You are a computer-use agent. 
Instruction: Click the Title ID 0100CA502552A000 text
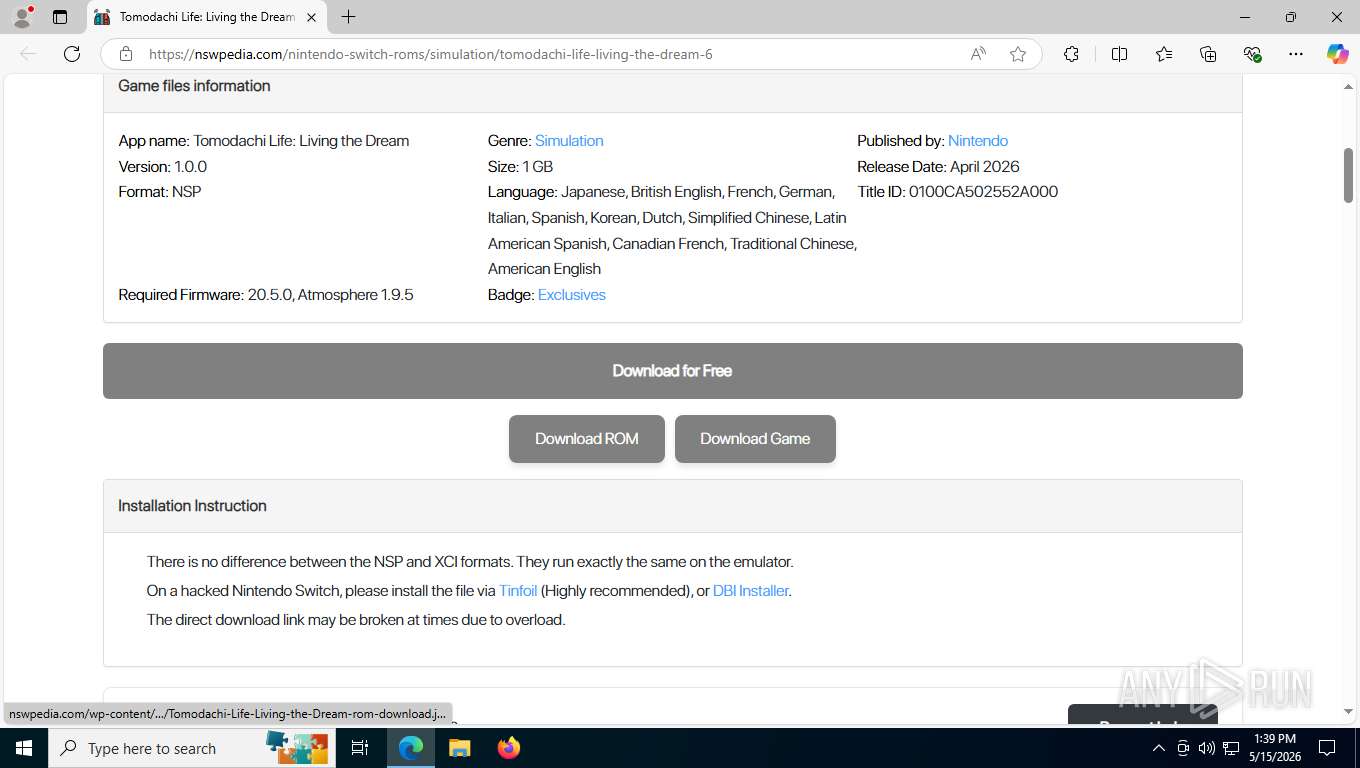point(957,192)
